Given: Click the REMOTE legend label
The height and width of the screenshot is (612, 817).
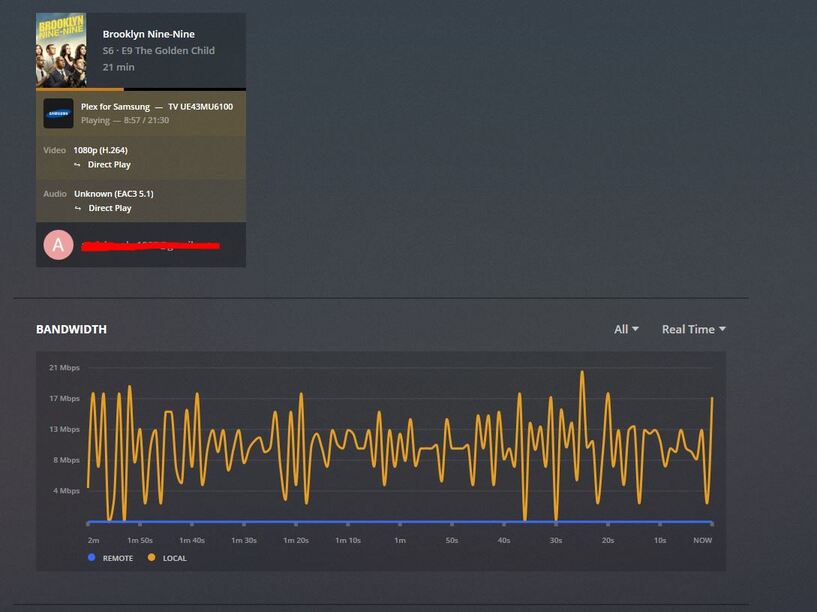Looking at the screenshot, I should [x=118, y=558].
